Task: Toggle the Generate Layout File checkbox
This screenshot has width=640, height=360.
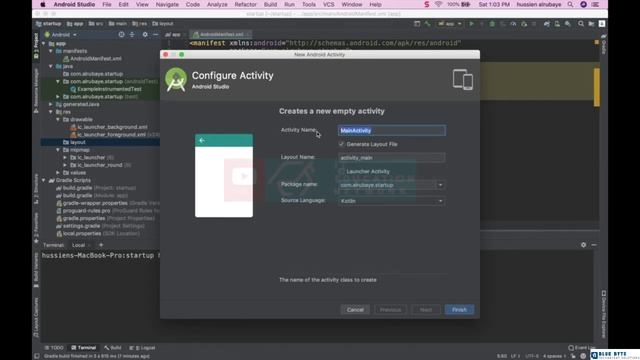Action: [341, 144]
